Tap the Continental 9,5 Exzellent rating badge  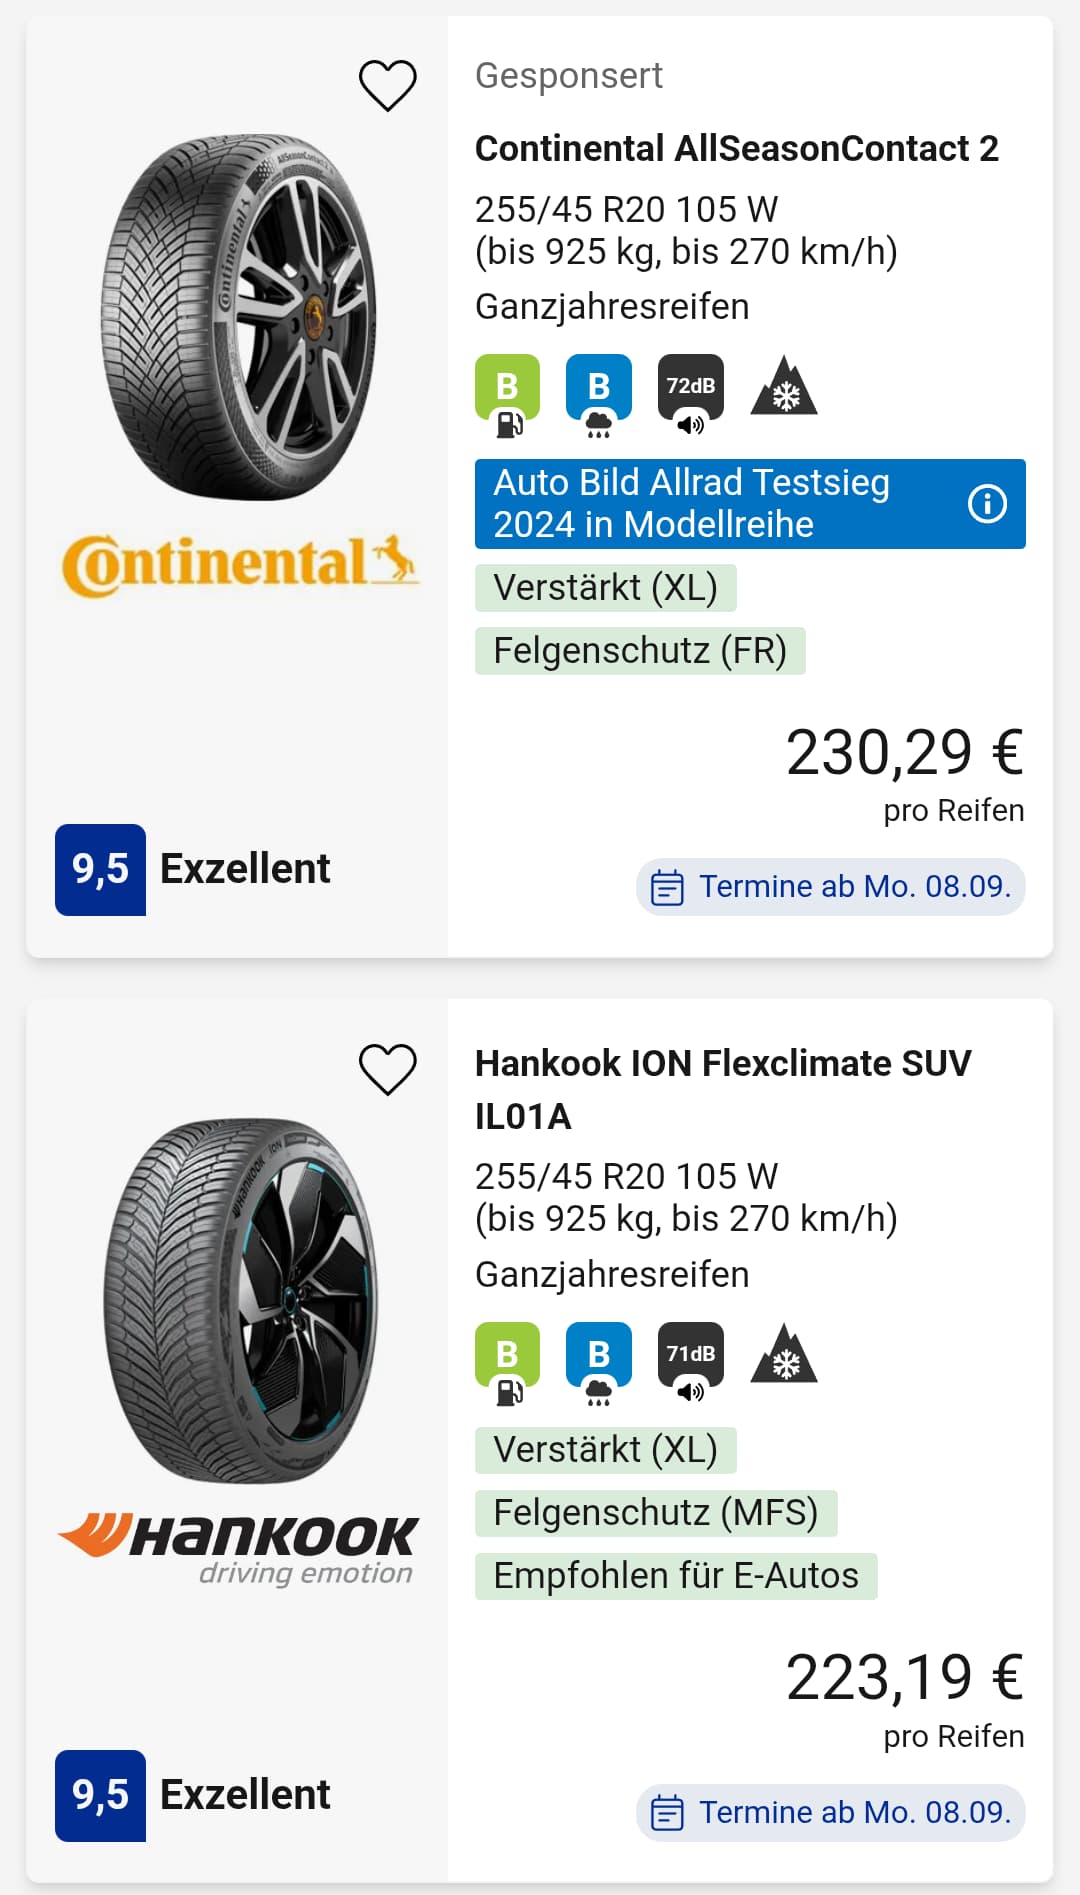pyautogui.click(x=193, y=869)
